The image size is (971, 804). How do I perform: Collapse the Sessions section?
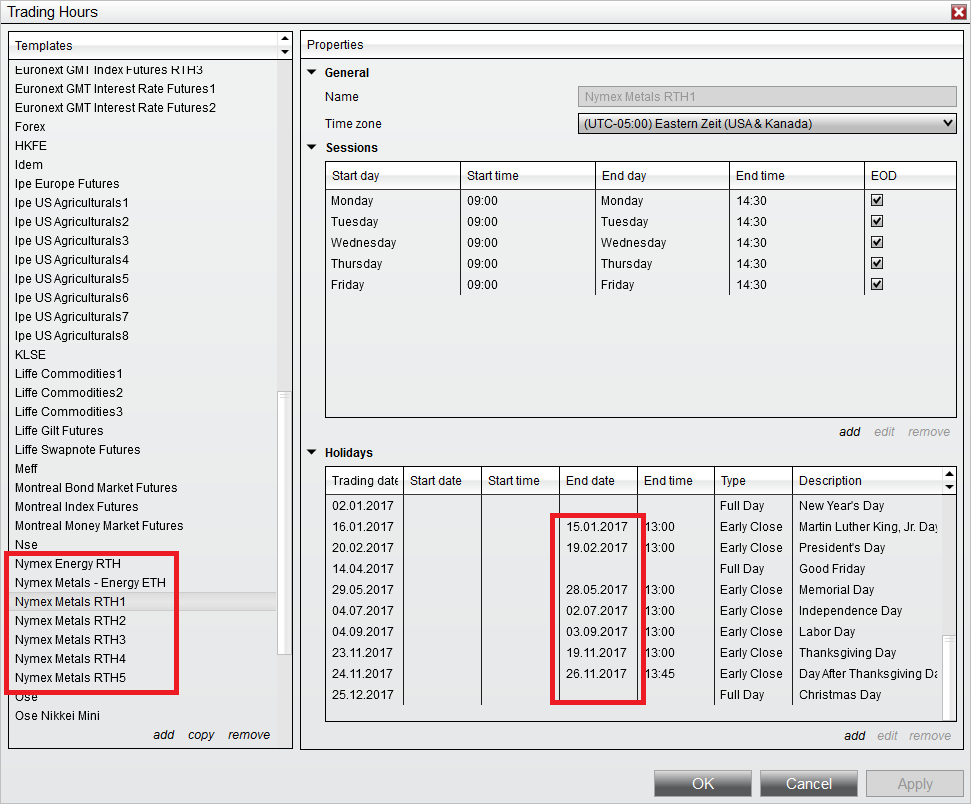click(311, 147)
